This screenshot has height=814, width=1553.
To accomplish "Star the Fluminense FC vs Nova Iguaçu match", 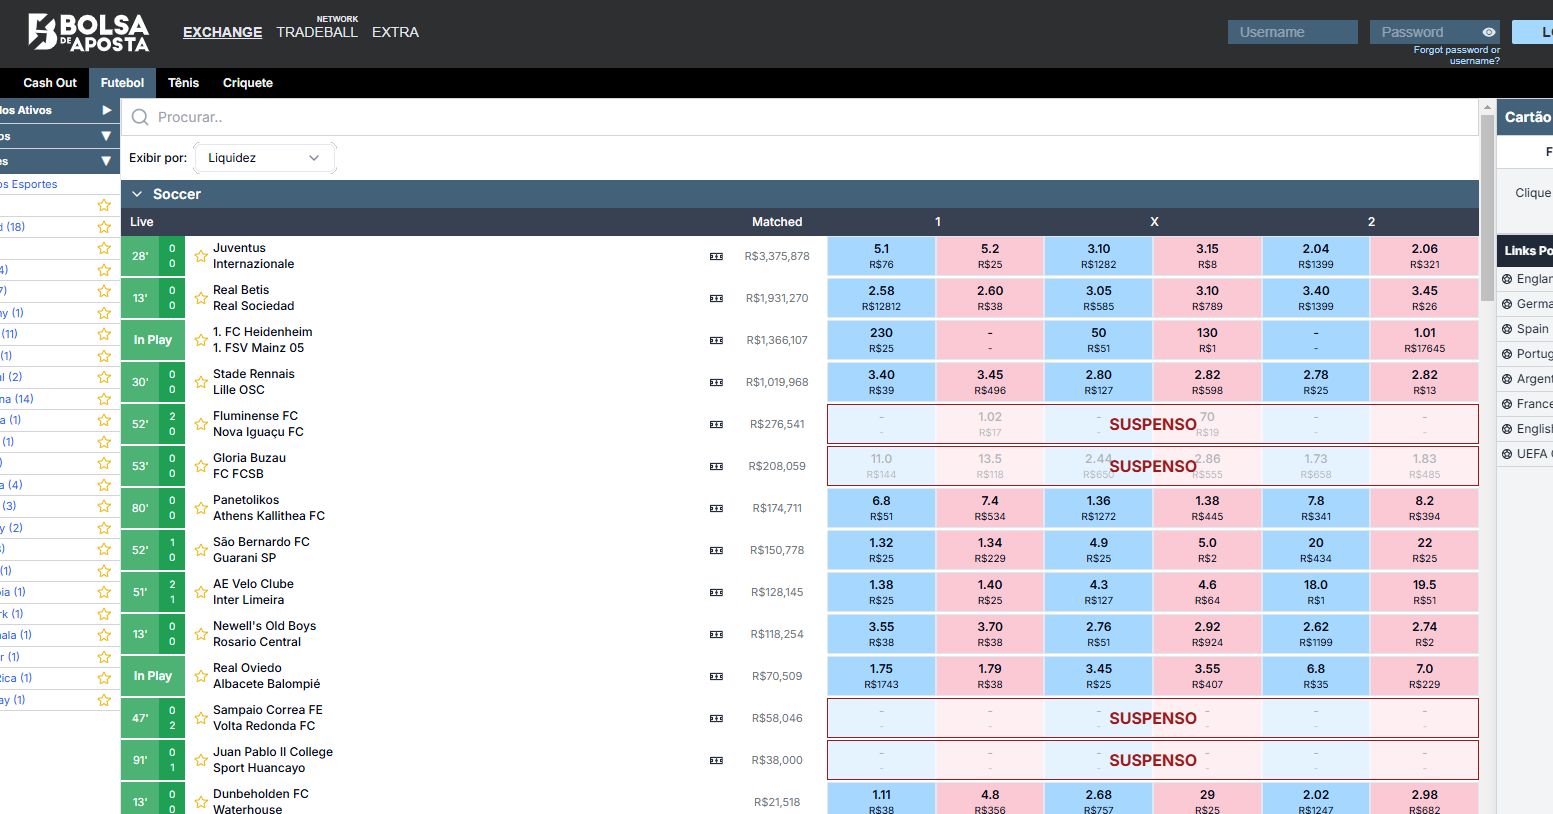I will [x=201, y=424].
